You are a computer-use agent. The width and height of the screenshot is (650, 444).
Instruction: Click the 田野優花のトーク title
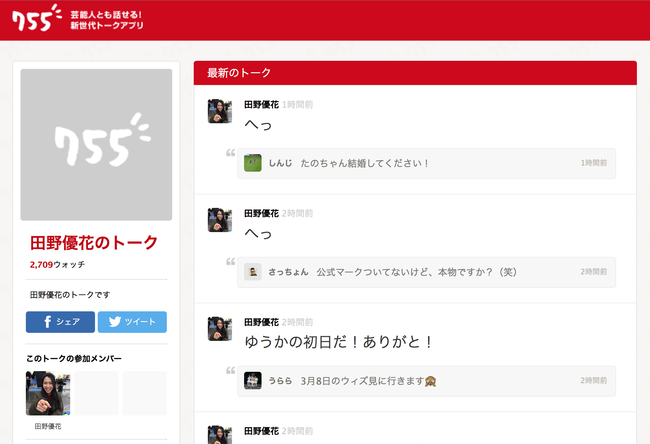[x=94, y=243]
